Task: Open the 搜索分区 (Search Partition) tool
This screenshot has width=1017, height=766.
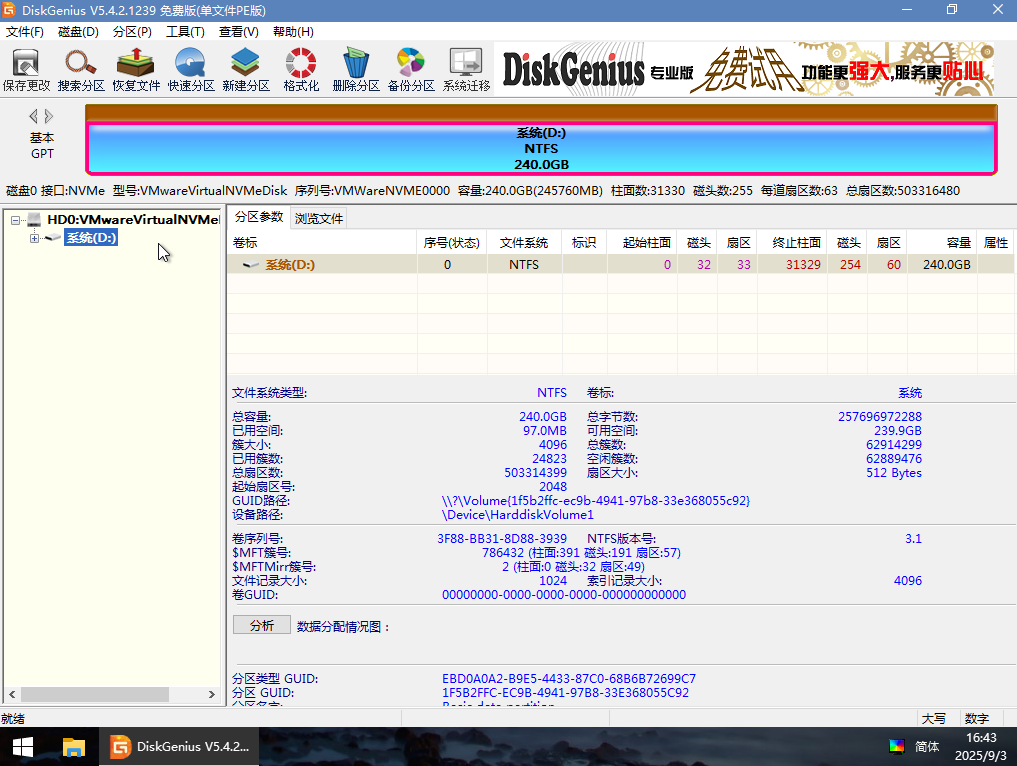Action: pos(80,67)
